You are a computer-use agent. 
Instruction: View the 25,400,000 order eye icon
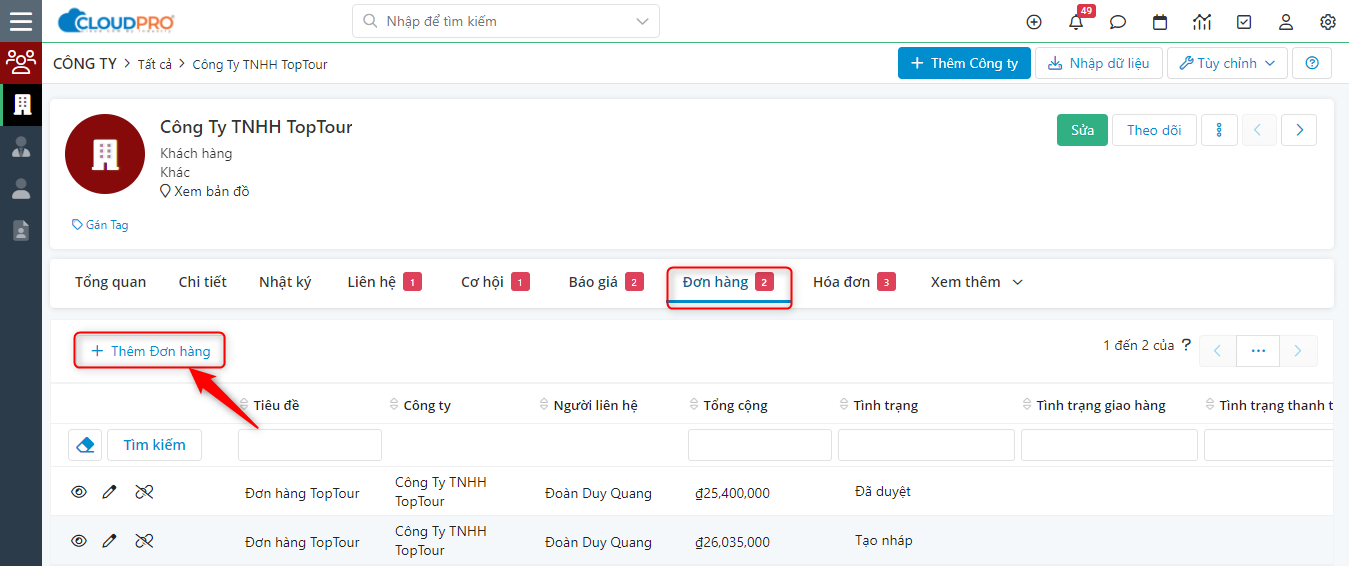pyautogui.click(x=79, y=492)
